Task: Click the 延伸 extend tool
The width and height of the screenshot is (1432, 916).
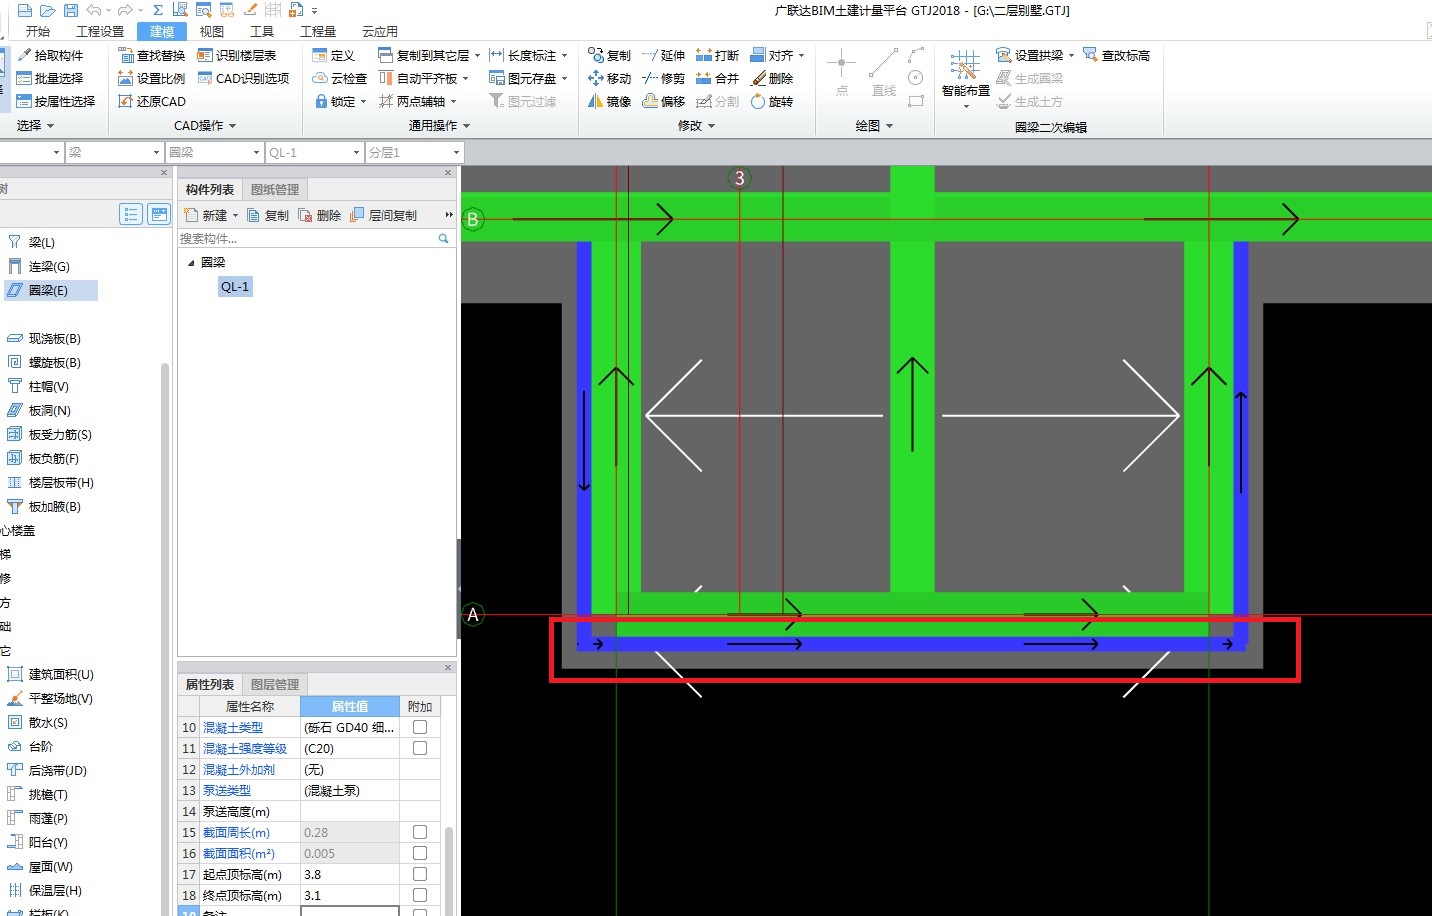Action: 664,55
